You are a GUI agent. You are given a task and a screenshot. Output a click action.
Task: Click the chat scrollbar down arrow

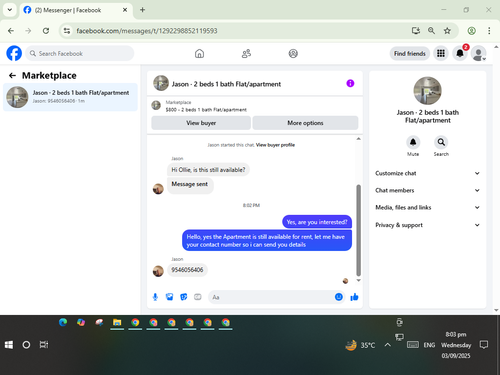point(359,280)
